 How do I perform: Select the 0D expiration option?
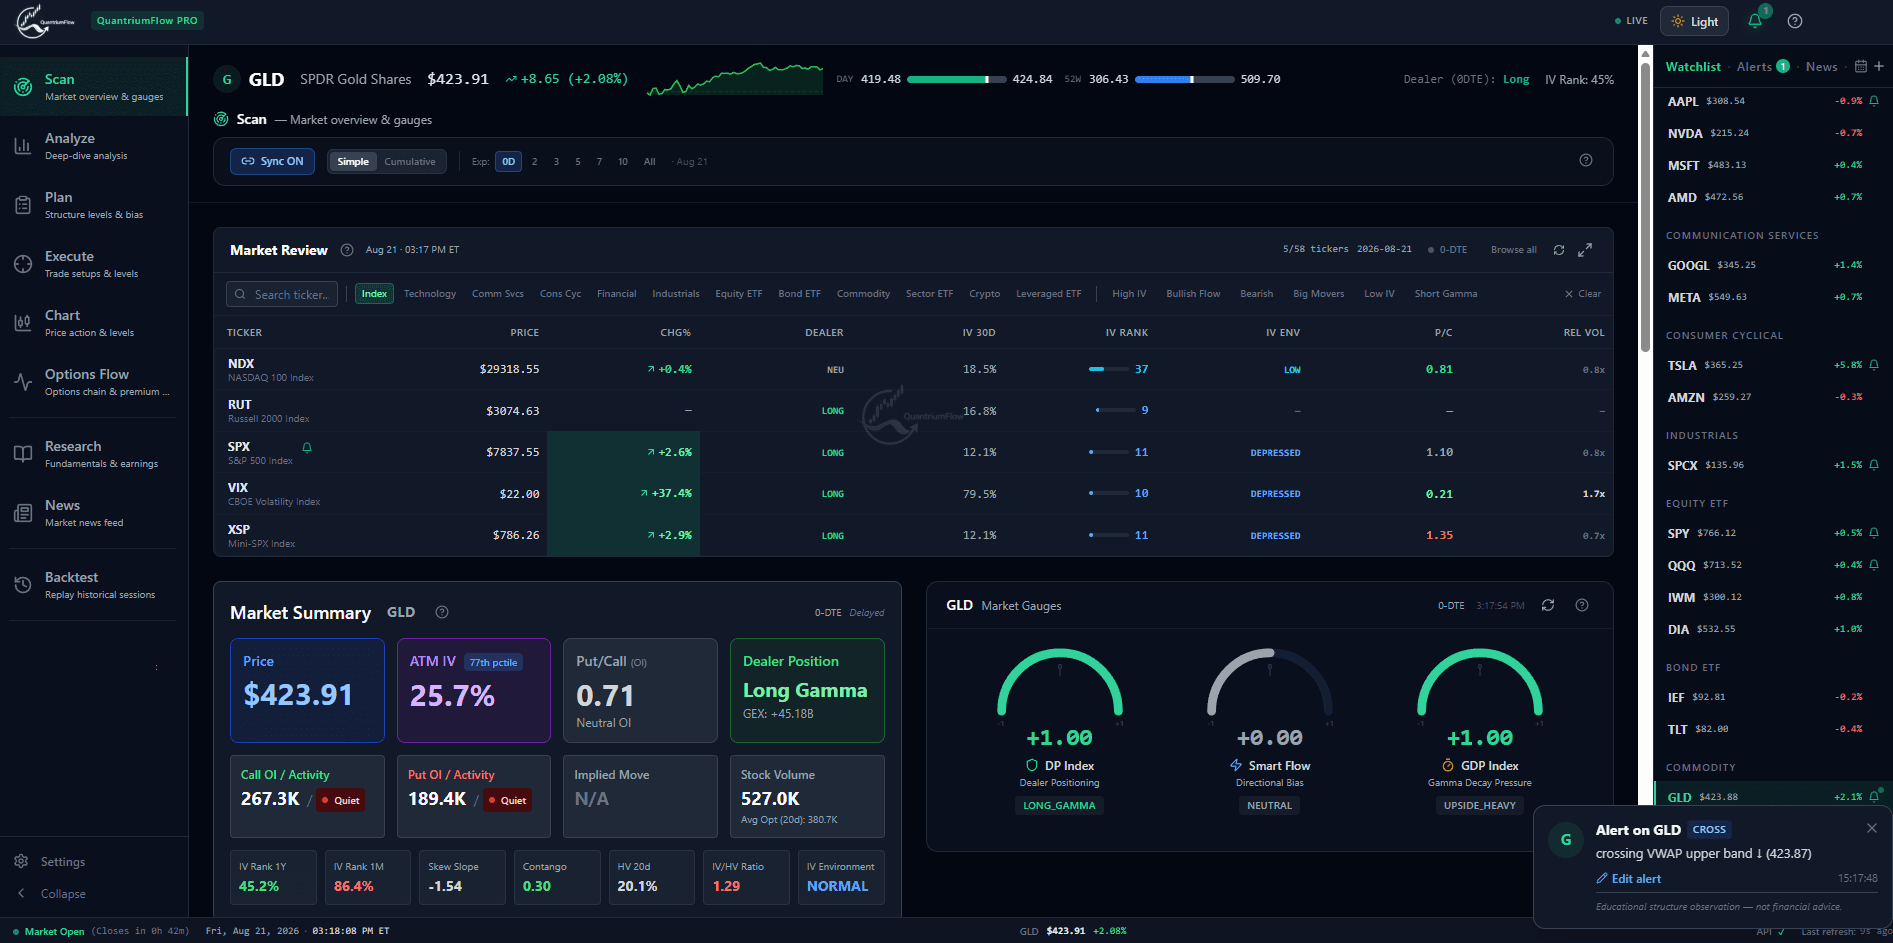click(x=509, y=162)
